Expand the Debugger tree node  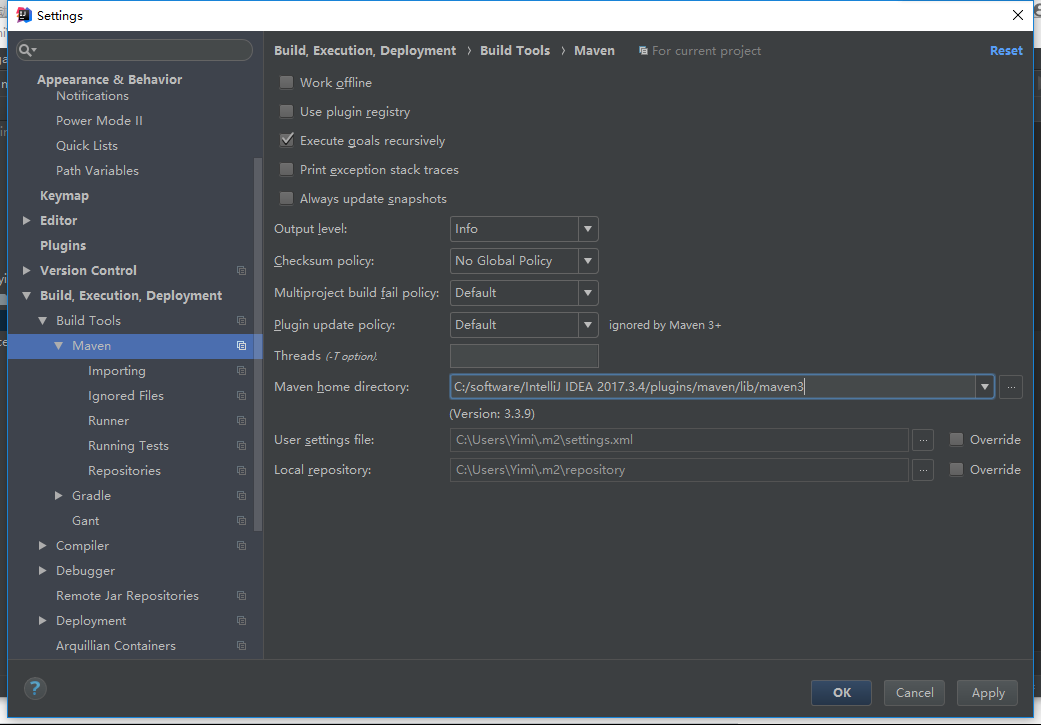coord(42,571)
